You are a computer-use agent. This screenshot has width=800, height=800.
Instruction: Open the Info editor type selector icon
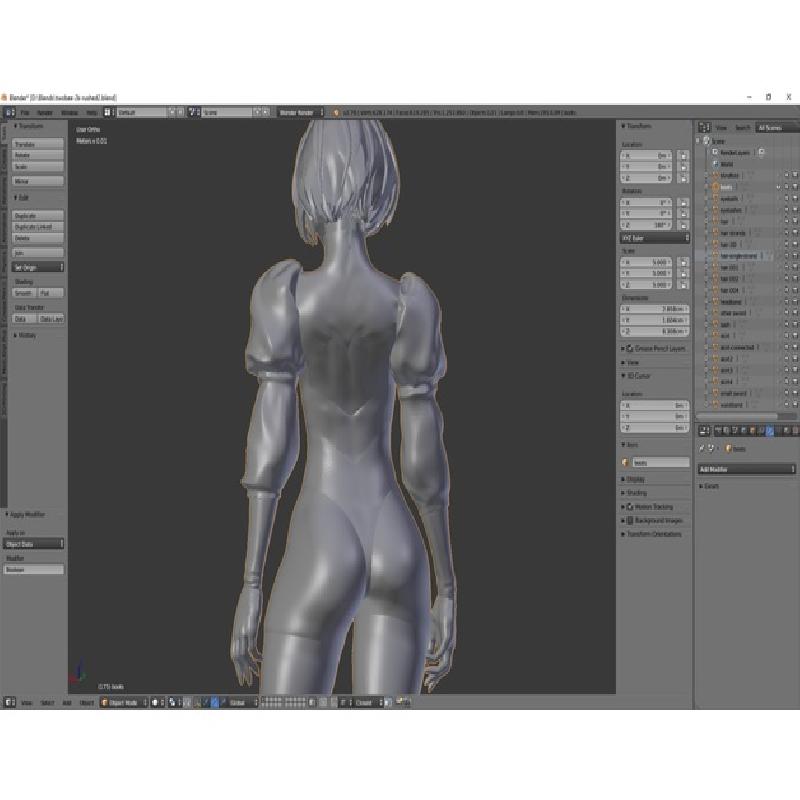pyautogui.click(x=10, y=112)
